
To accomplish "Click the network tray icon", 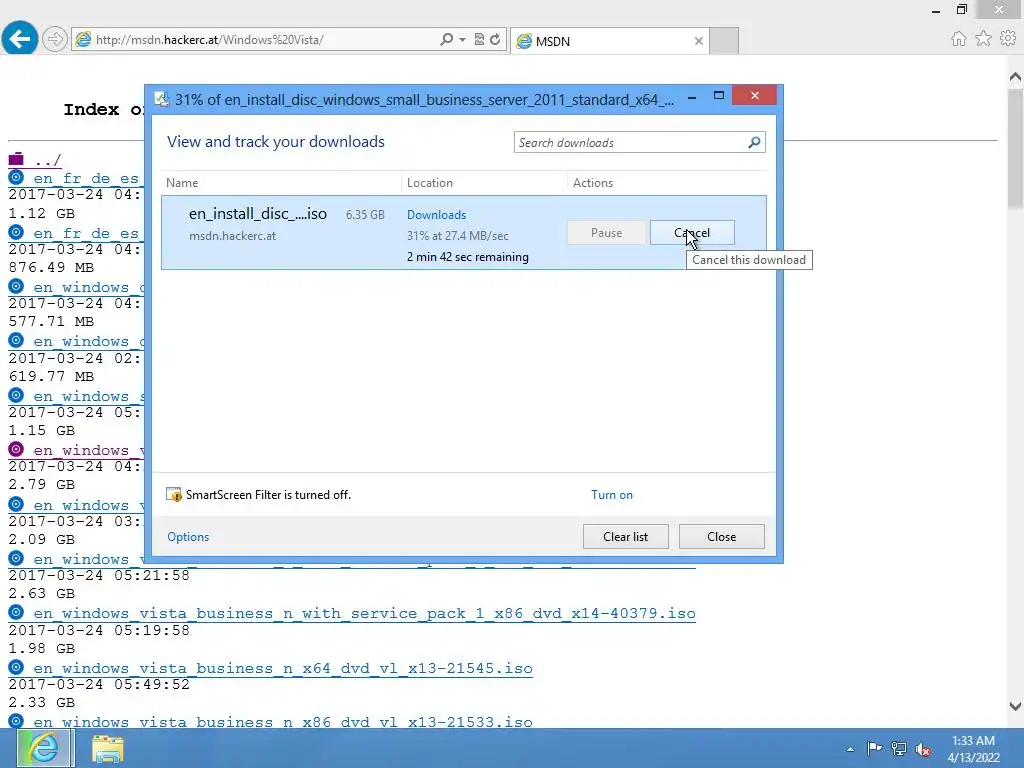I will [899, 749].
